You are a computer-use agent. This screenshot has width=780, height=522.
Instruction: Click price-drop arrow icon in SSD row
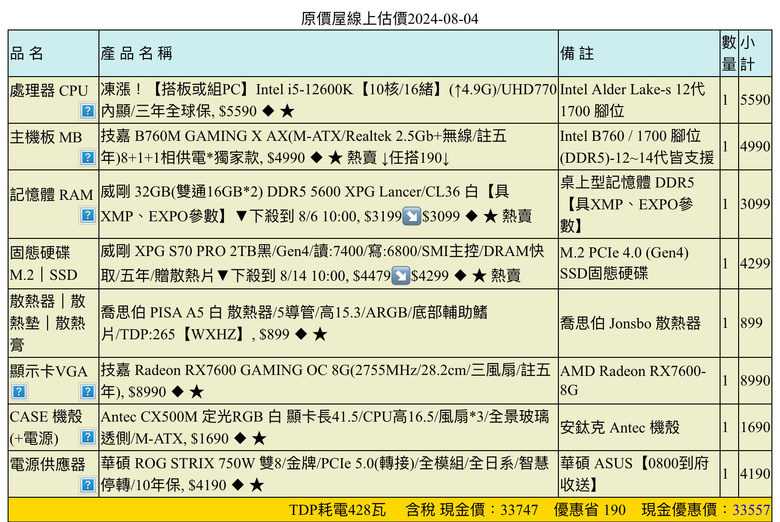point(400,275)
